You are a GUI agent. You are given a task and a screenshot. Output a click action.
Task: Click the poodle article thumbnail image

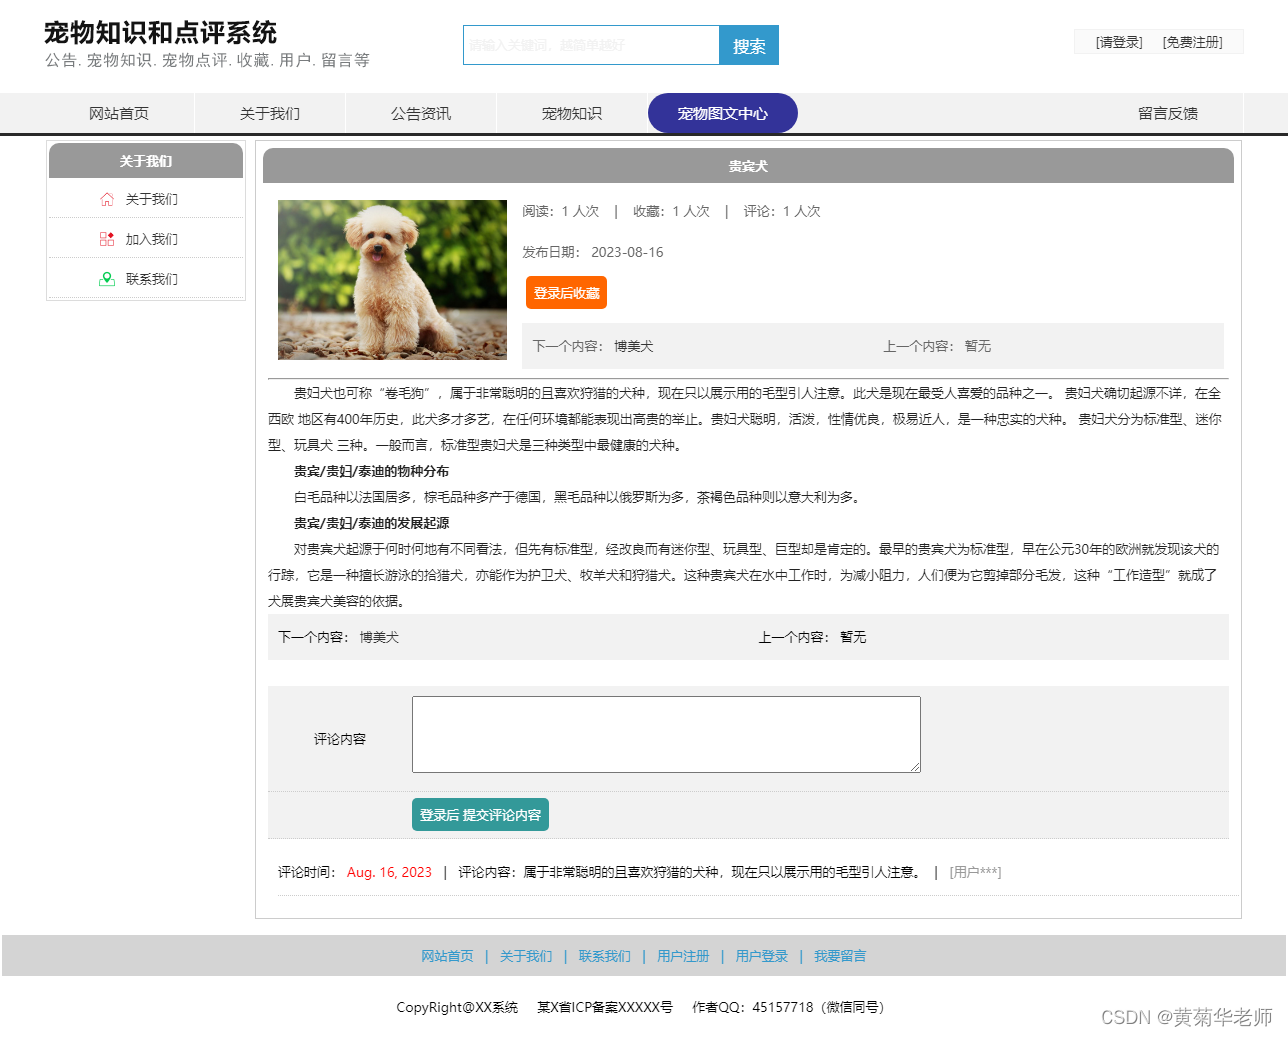391,279
